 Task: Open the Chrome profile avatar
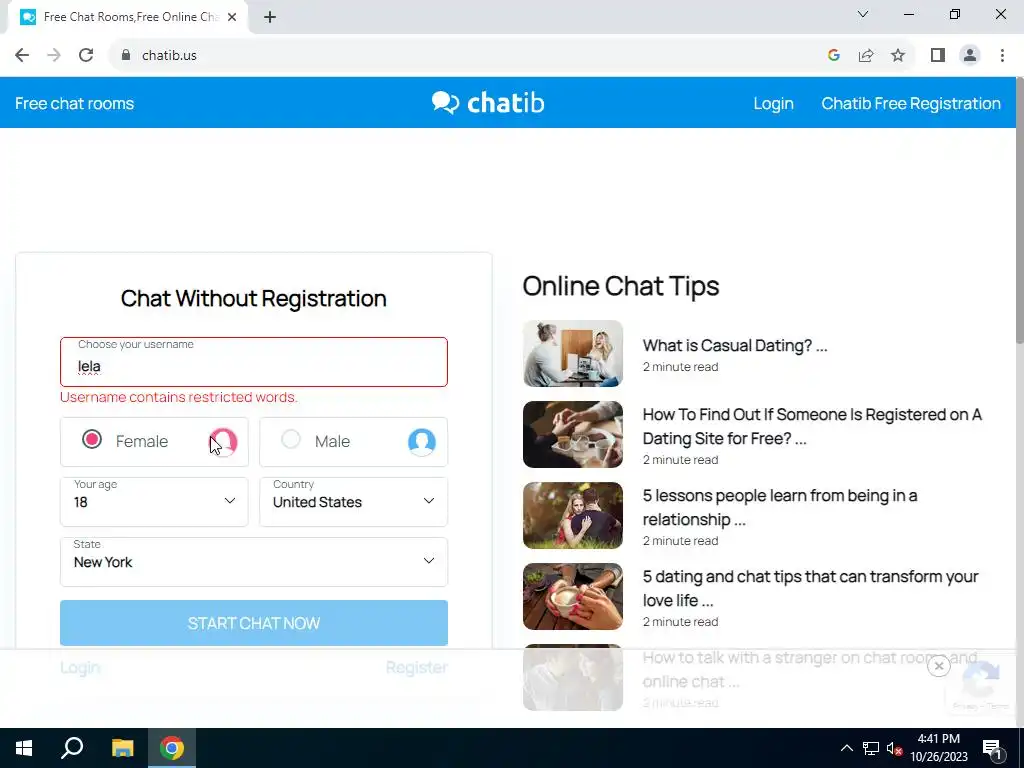point(970,56)
